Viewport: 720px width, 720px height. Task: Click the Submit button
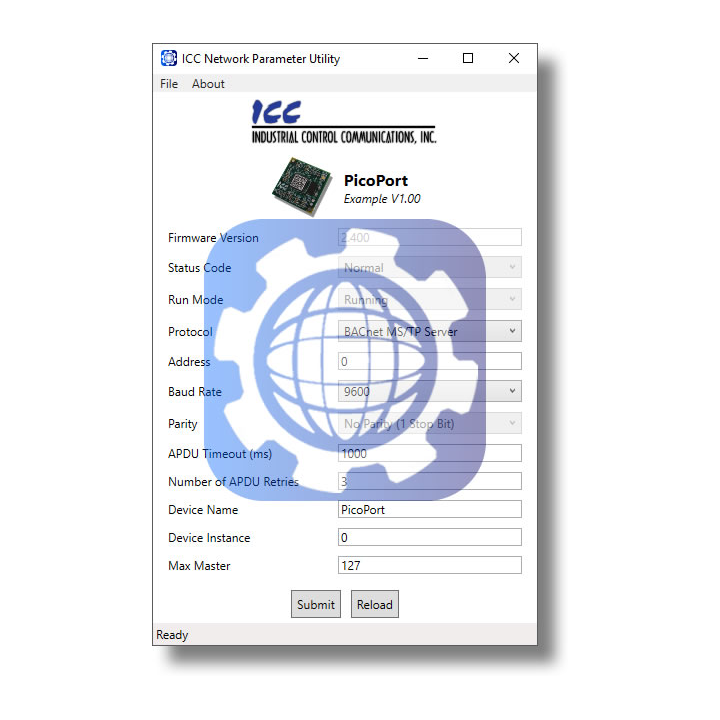[316, 604]
